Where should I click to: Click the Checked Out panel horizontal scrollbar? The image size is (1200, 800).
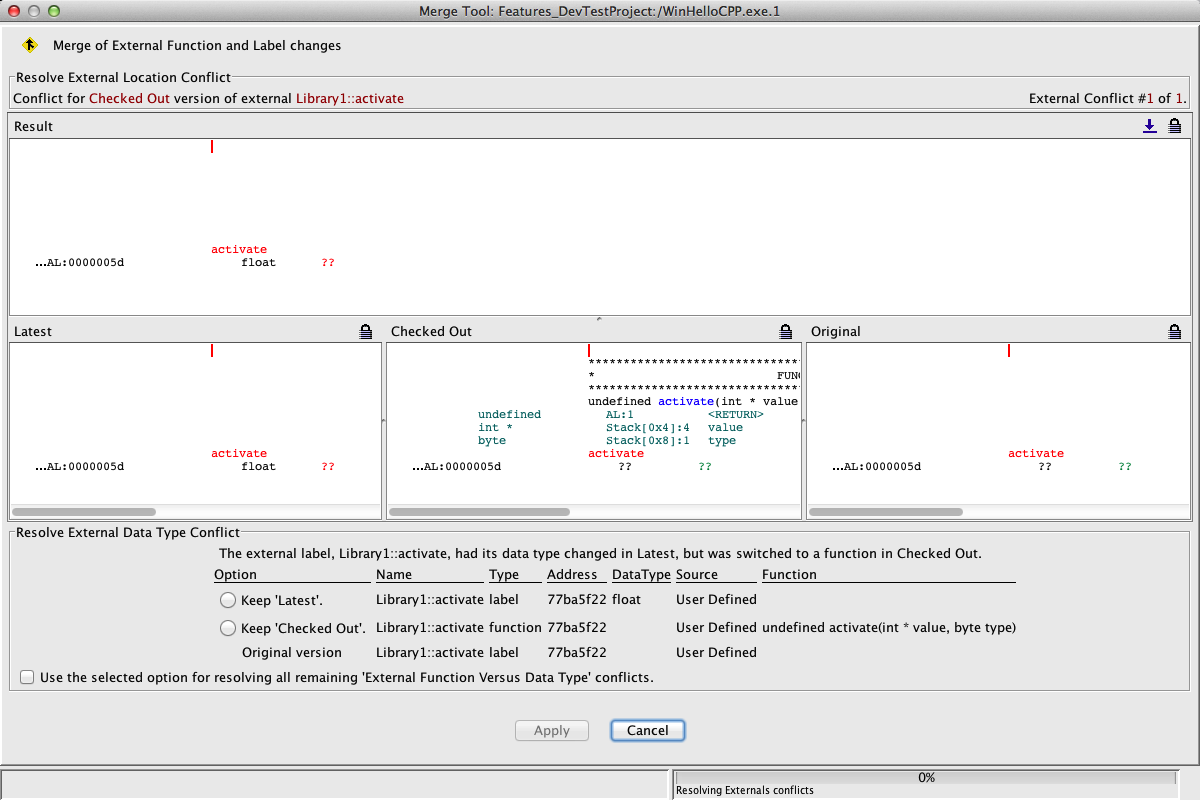pyautogui.click(x=478, y=512)
